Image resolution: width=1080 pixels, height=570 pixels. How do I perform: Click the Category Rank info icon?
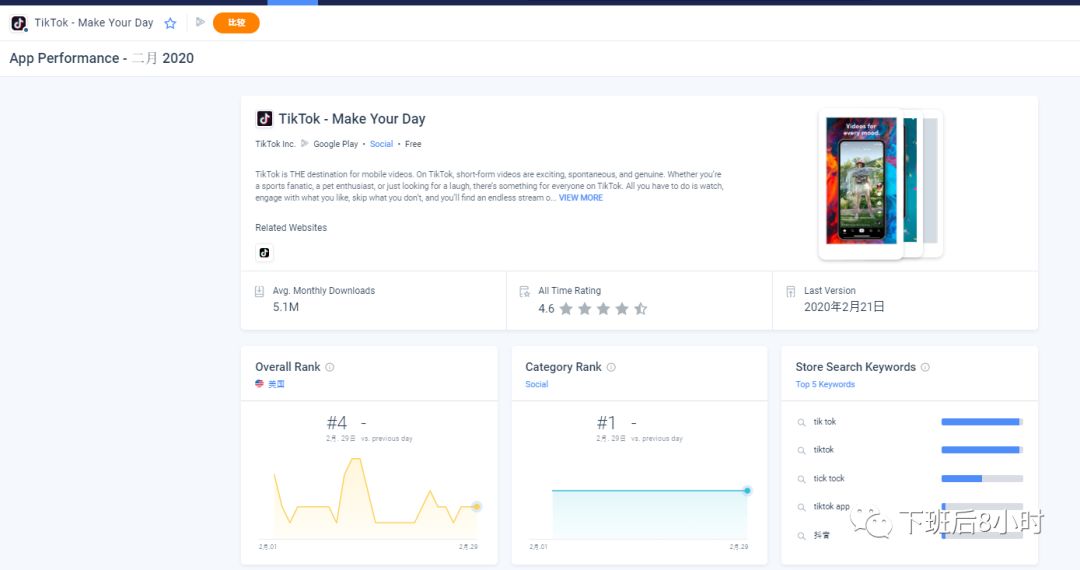tap(611, 367)
